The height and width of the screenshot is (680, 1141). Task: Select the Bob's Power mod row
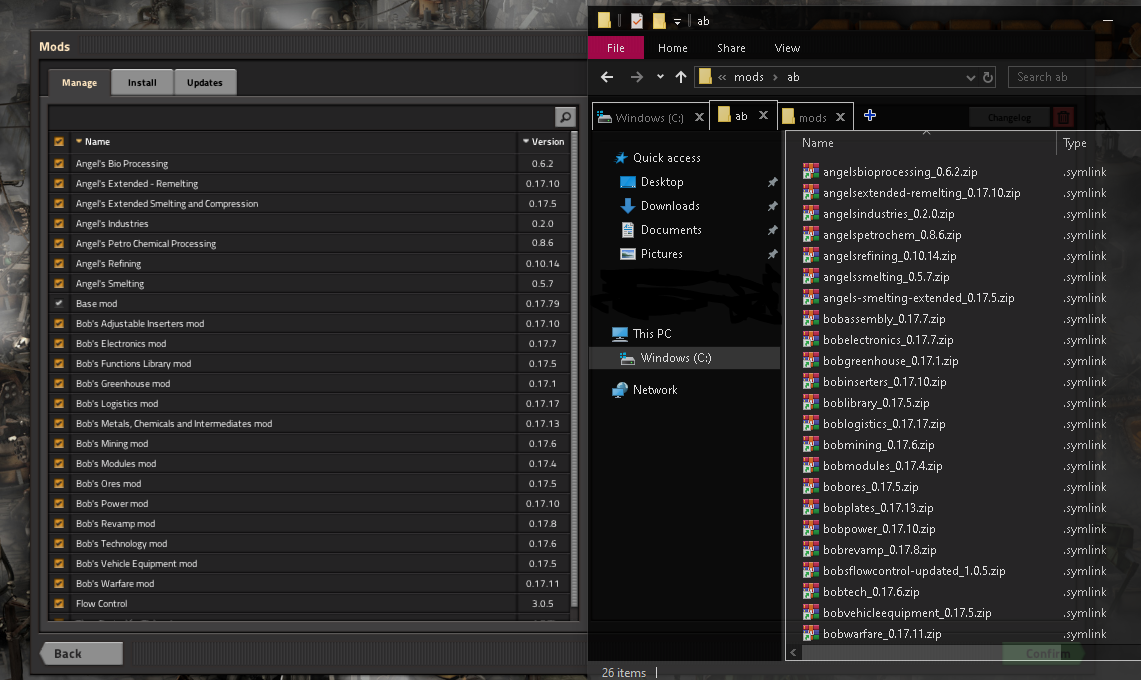pyautogui.click(x=310, y=503)
